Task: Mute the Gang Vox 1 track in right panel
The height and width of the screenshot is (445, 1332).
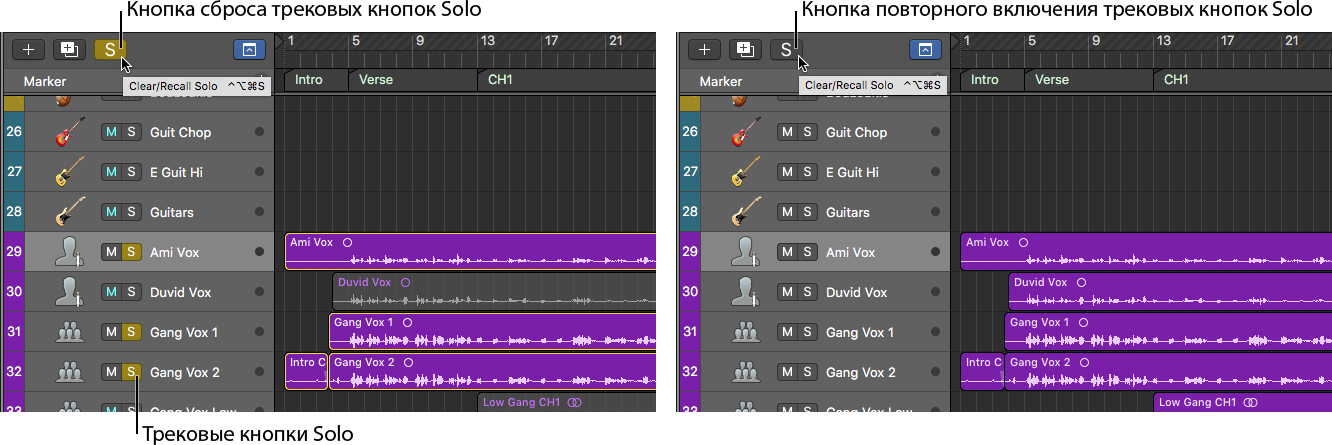Action: click(787, 332)
